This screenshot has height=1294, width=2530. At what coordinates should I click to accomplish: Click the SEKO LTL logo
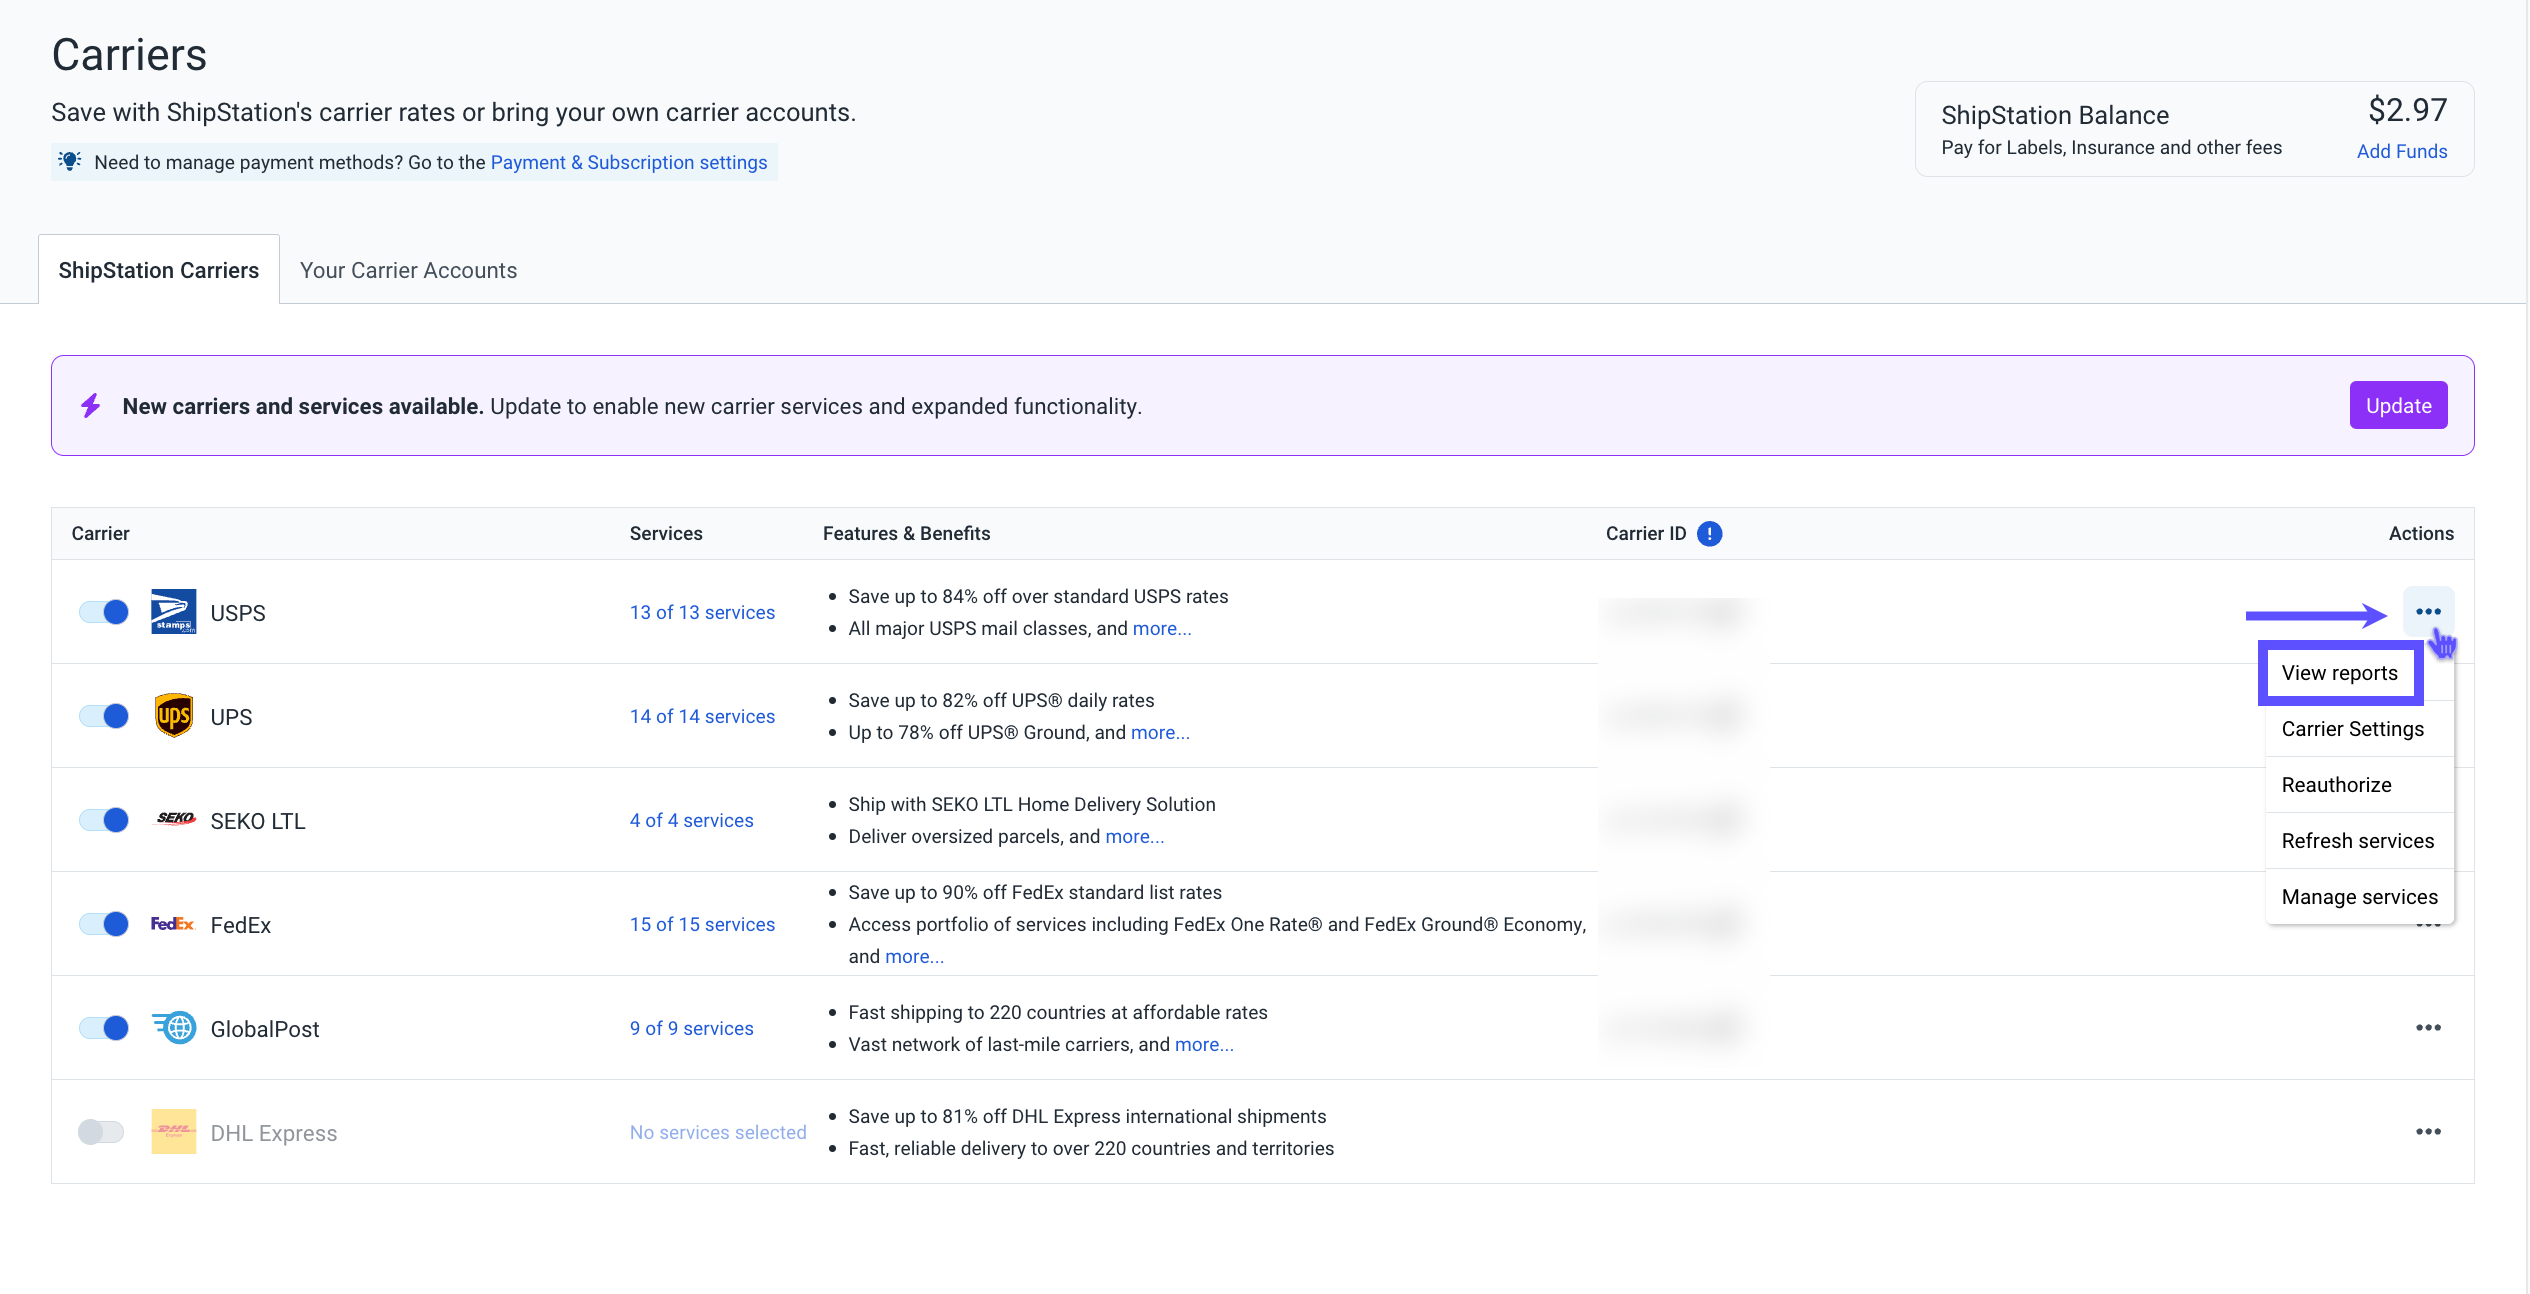point(175,819)
